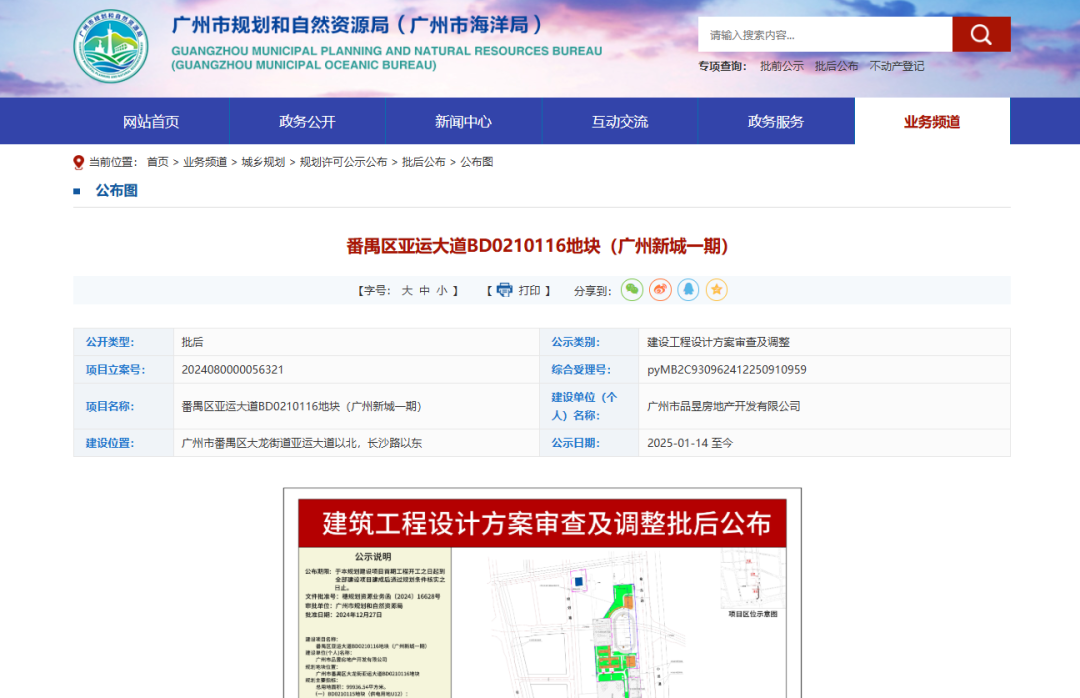The image size is (1080, 698).
Task: Go to 公布图 in the breadcrumb
Action: tap(477, 162)
